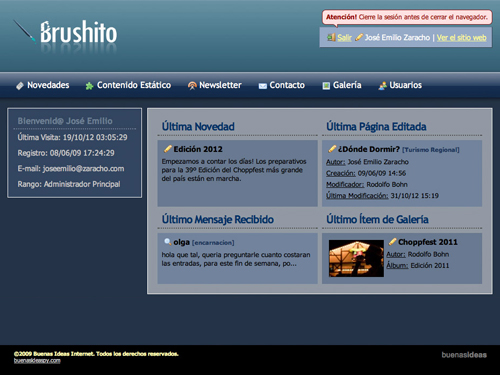Click the Rango: Administrador Principal line

(69, 184)
